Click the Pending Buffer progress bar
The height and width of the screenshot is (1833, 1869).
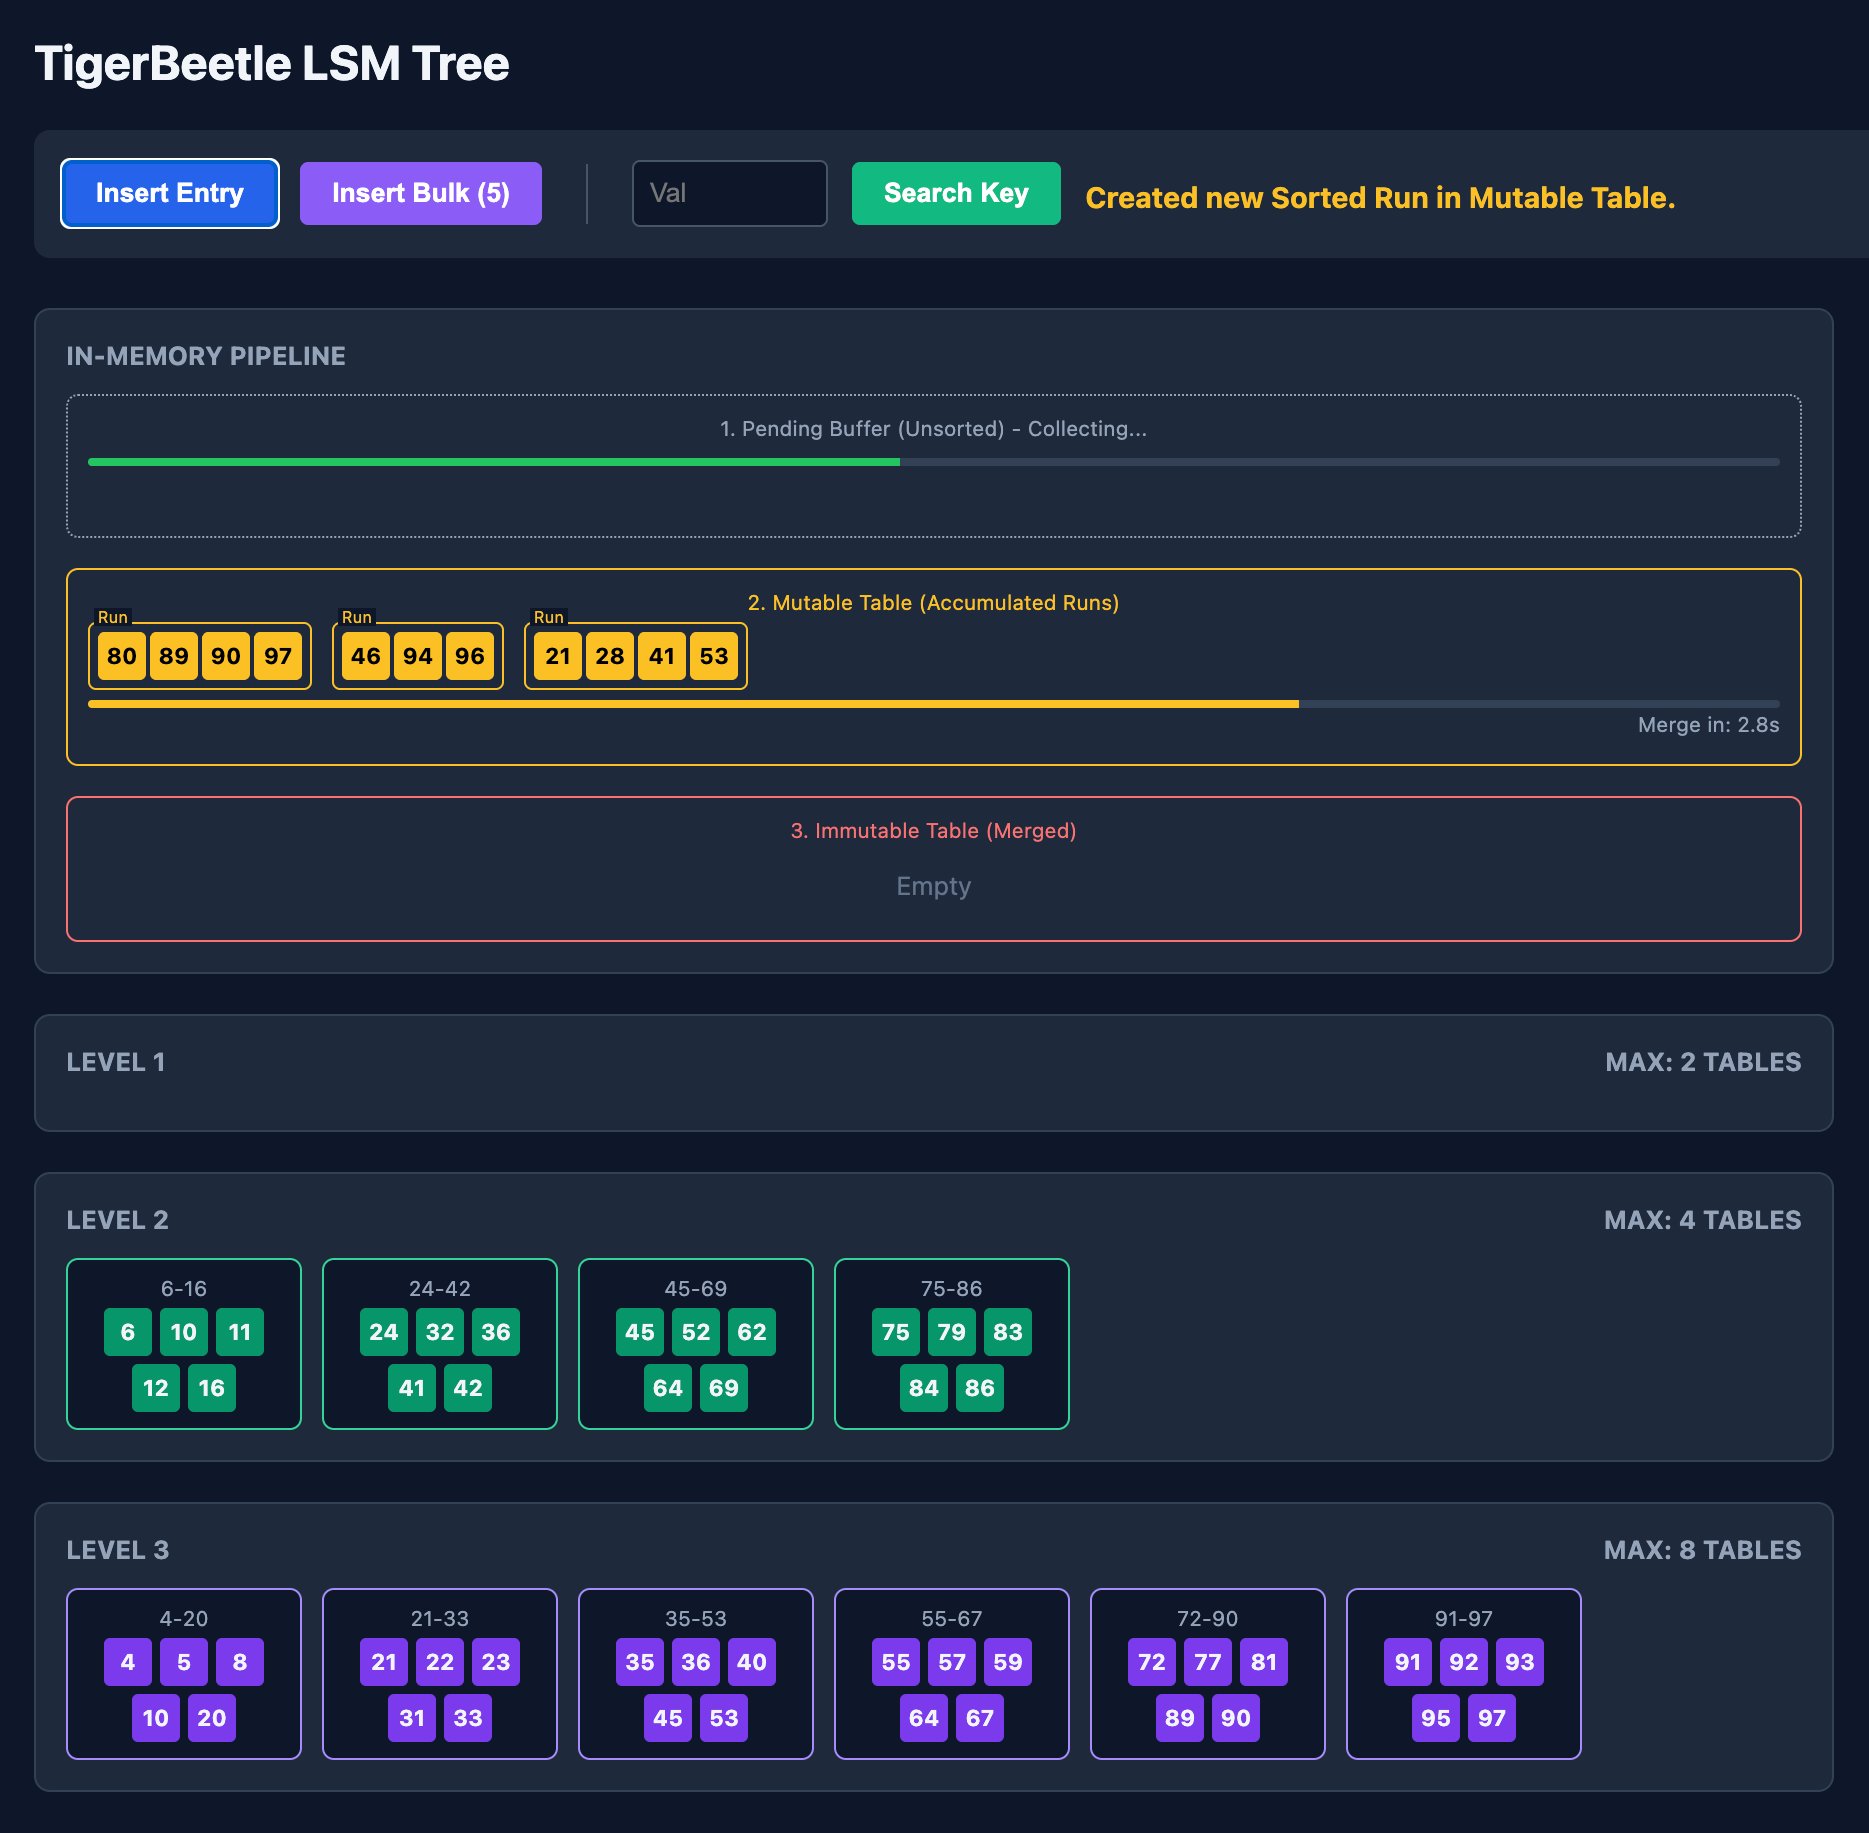pyautogui.click(x=933, y=462)
